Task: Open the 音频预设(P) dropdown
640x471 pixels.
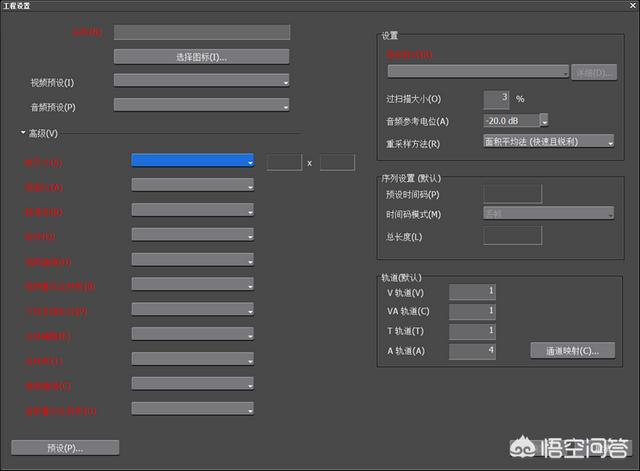Action: point(201,105)
